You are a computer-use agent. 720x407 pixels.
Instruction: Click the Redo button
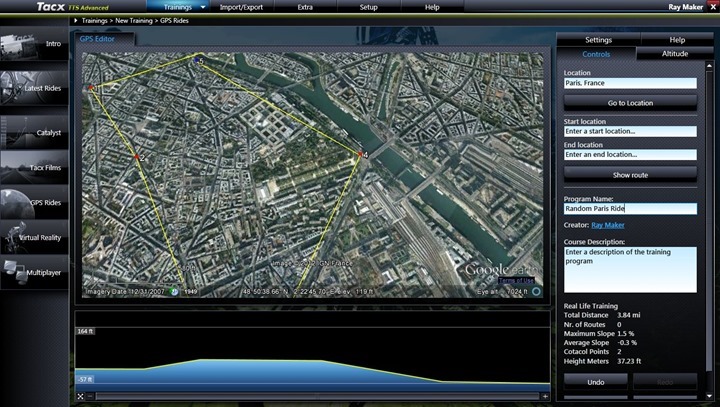[x=665, y=382]
